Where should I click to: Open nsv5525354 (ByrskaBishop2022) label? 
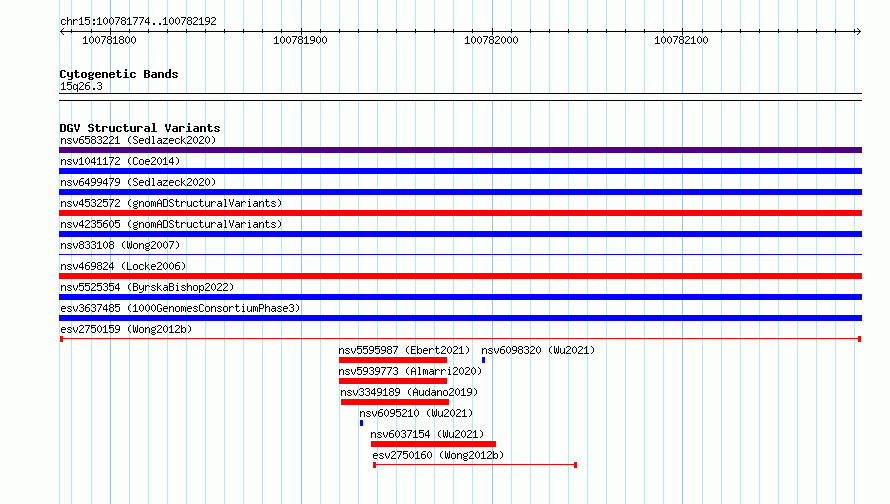(147, 287)
